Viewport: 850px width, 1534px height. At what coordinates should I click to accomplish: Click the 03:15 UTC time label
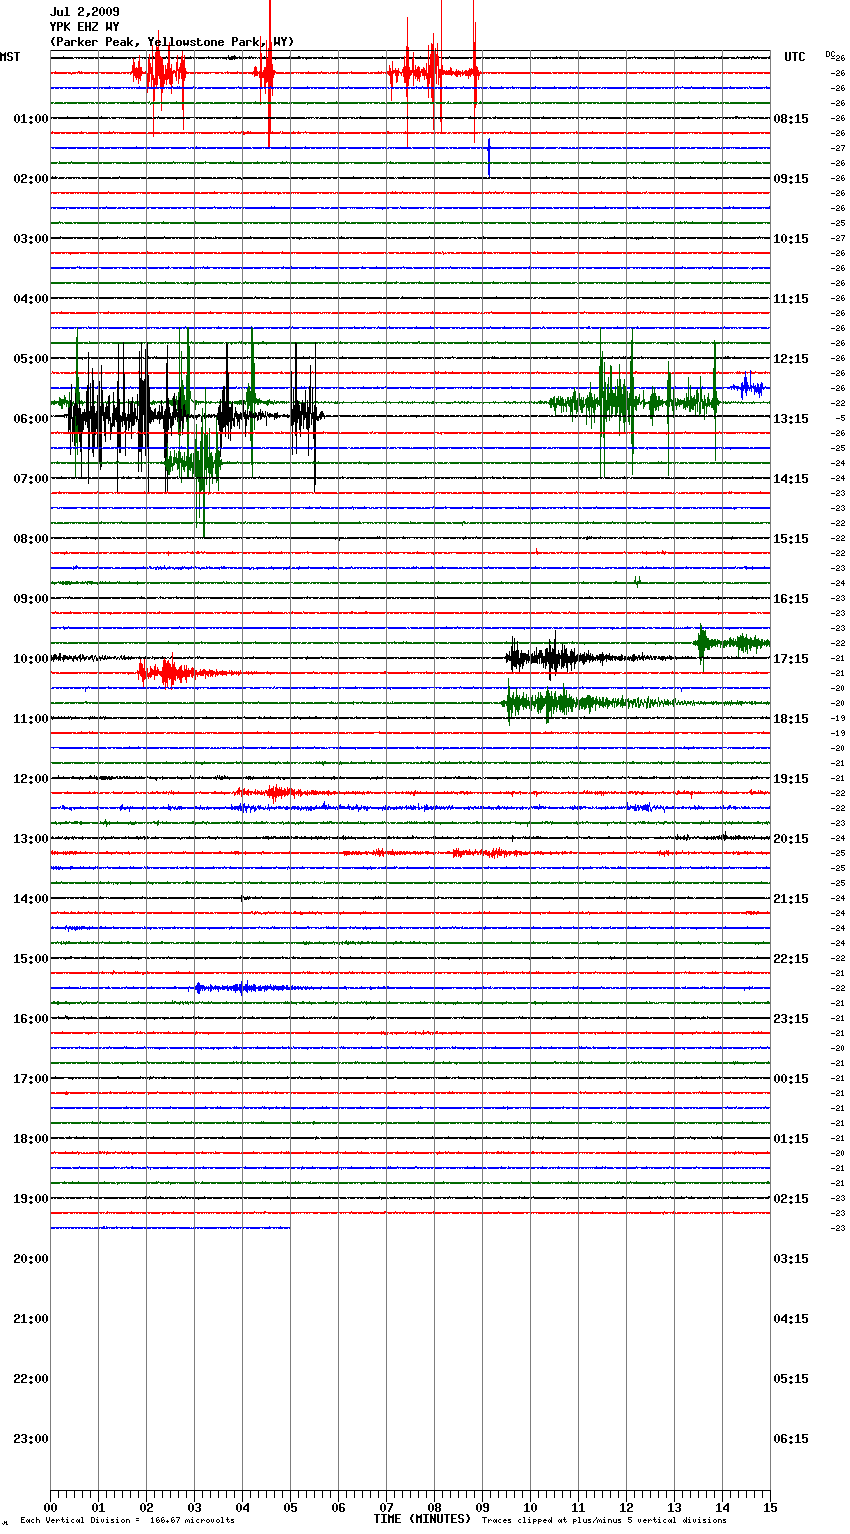click(x=791, y=1259)
